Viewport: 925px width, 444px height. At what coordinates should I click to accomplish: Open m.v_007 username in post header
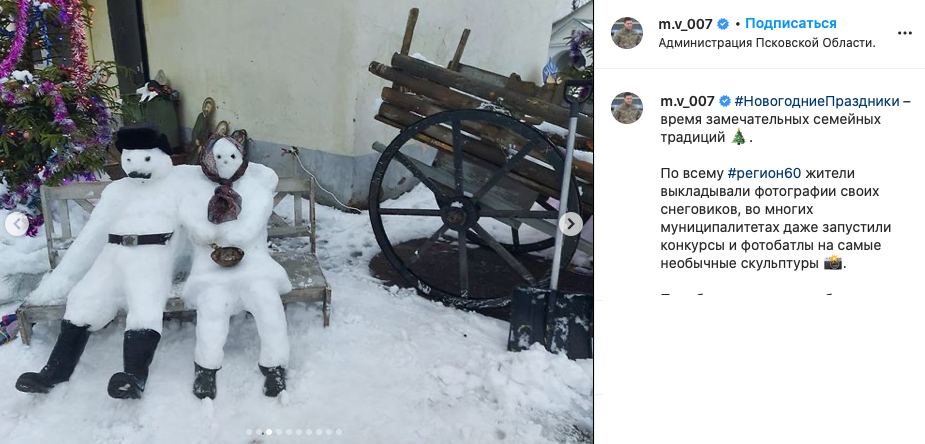[x=686, y=24]
